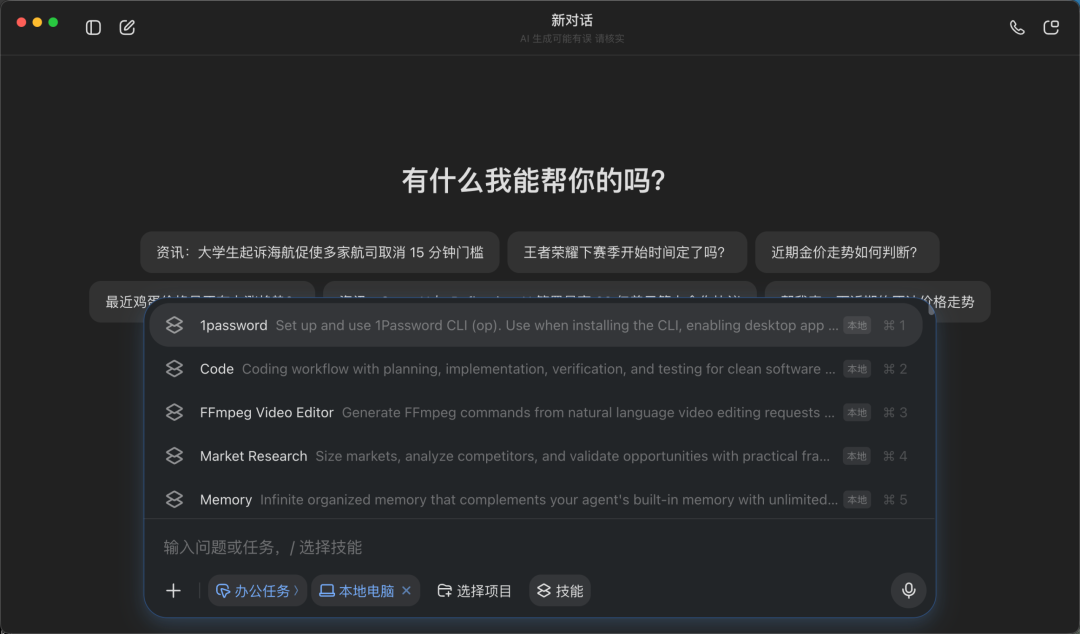This screenshot has width=1080, height=634.
Task: Click the microphone voice input button
Action: coord(908,590)
